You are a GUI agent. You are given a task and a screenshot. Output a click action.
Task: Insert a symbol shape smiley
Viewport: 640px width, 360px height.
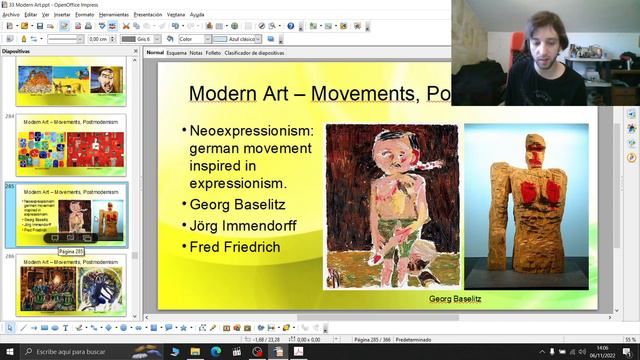coord(123,328)
